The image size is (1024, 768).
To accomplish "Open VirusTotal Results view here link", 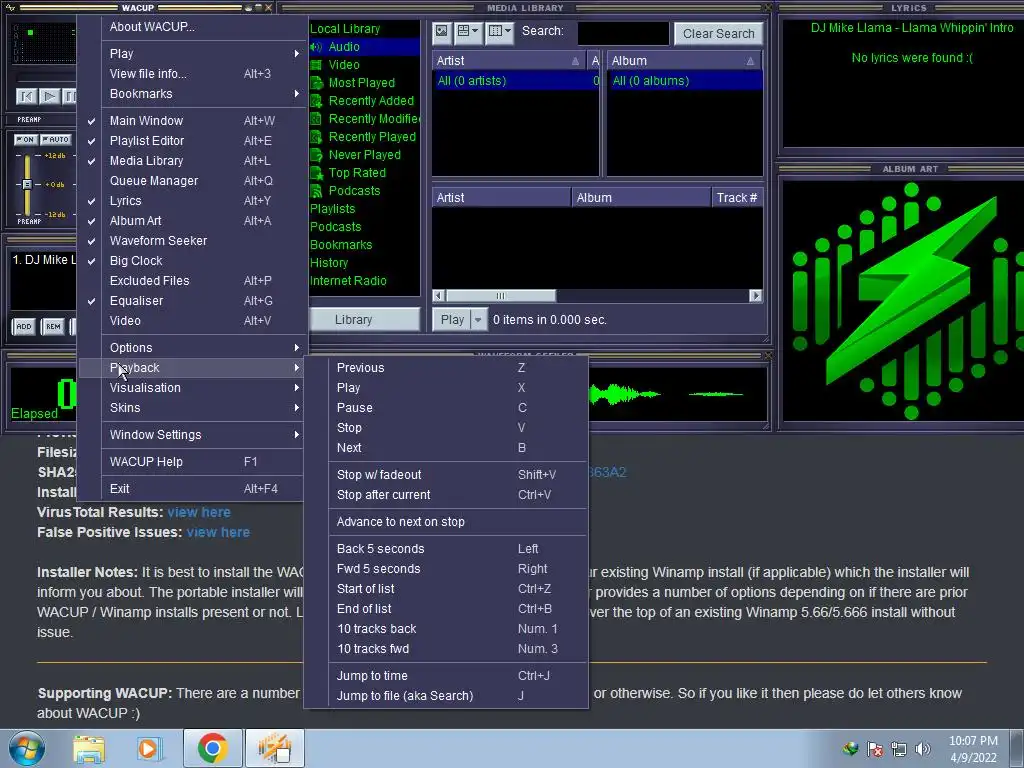I will click(199, 513).
